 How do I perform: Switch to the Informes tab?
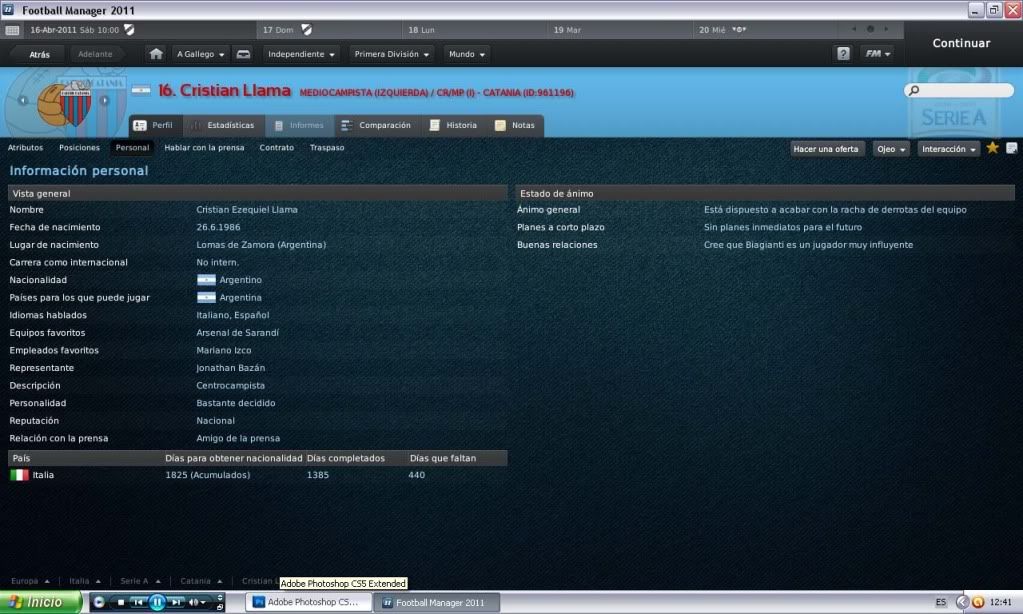pos(299,125)
